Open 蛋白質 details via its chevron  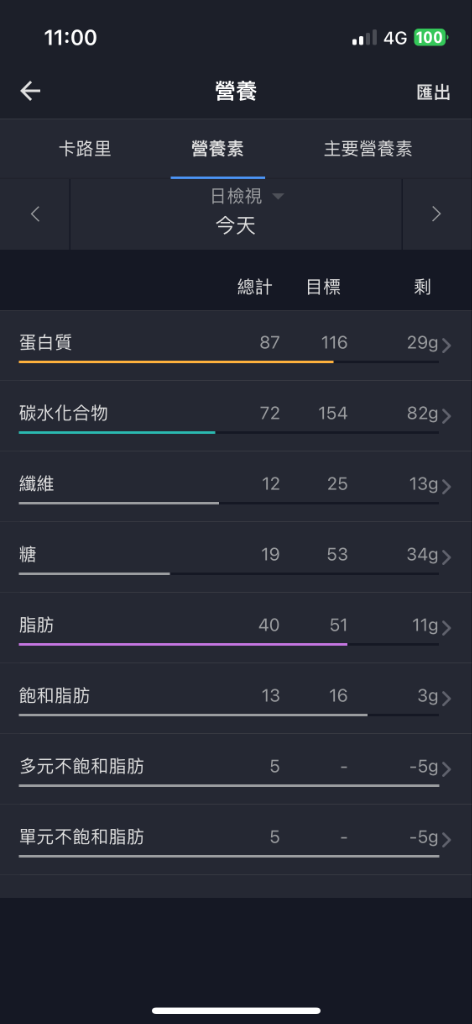click(447, 345)
